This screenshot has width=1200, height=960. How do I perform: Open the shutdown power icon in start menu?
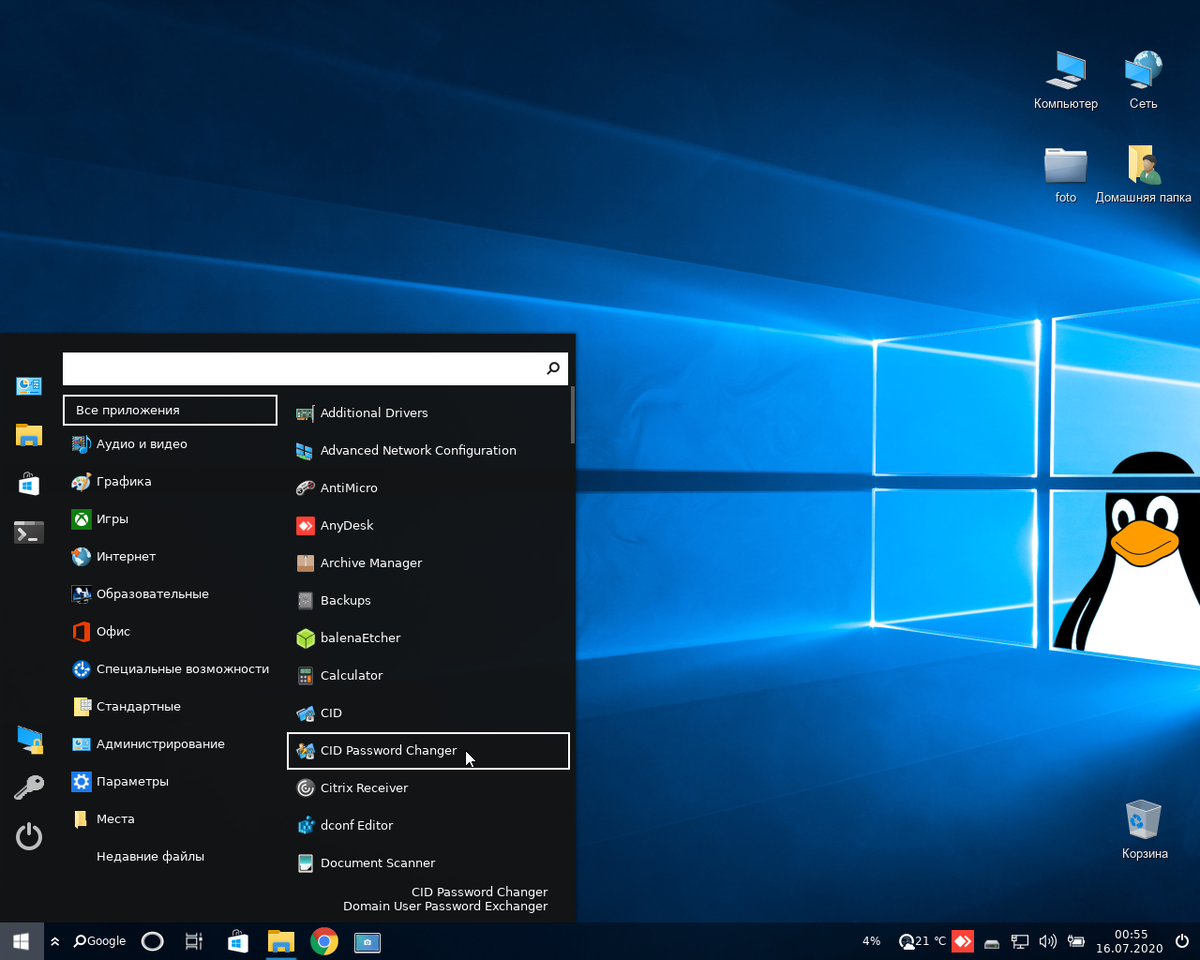pos(28,837)
